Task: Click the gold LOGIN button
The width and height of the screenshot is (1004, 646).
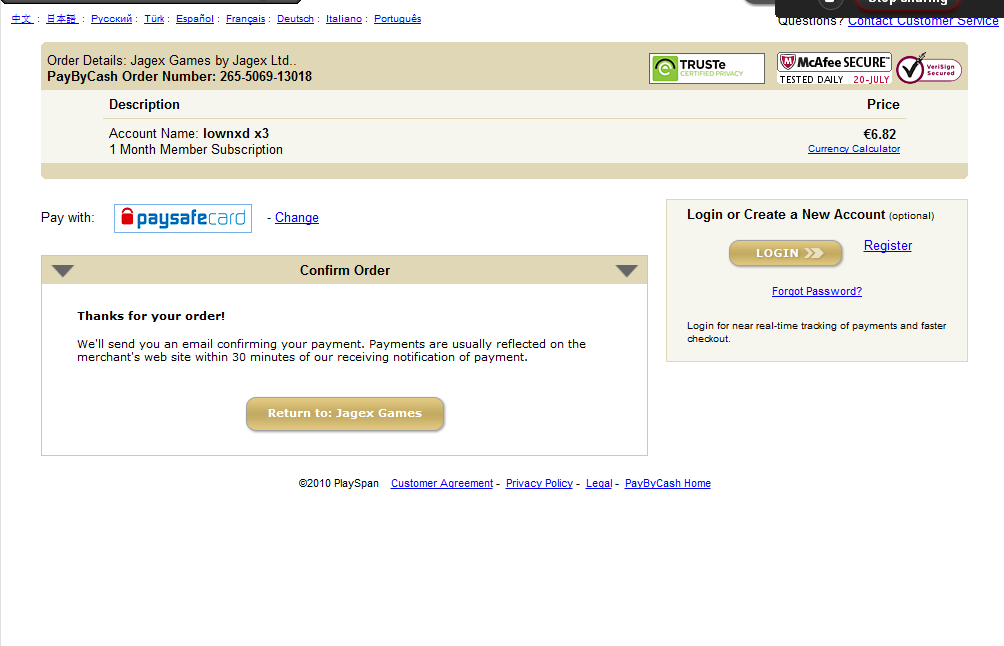Action: coord(786,253)
